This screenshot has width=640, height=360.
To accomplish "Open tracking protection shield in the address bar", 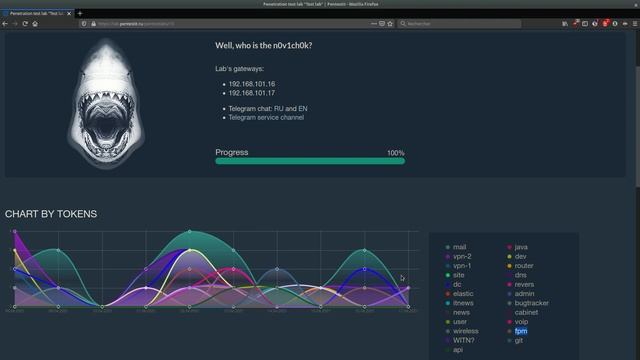I will (84, 24).
